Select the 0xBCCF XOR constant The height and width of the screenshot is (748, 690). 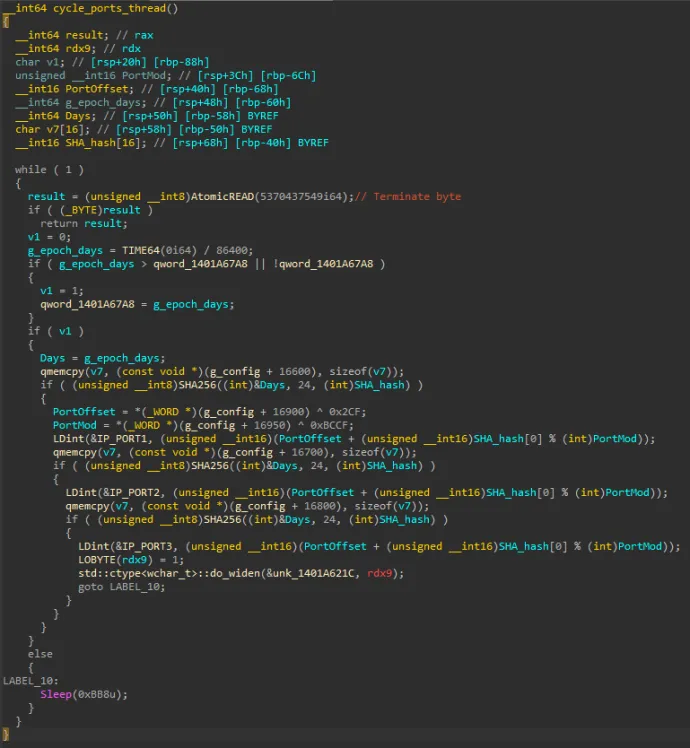(329, 426)
